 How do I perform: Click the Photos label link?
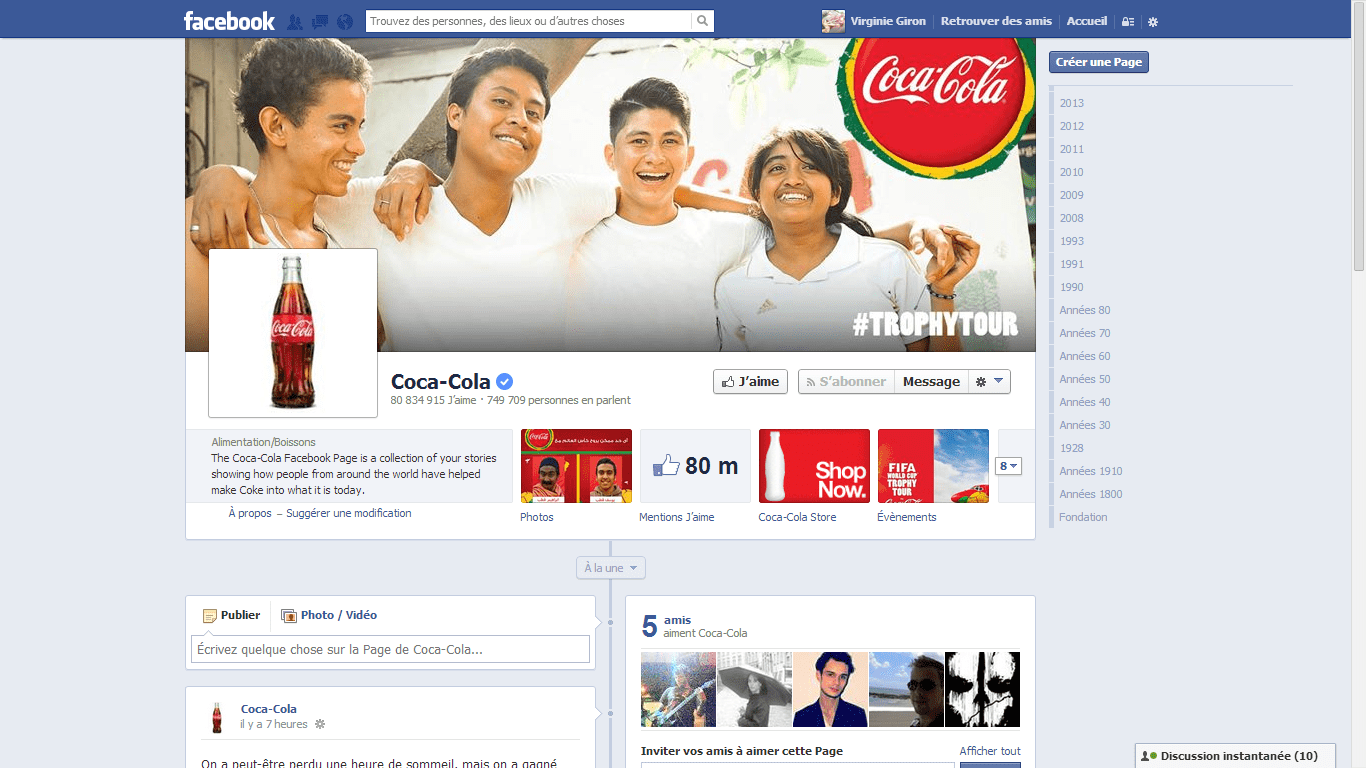coord(537,517)
